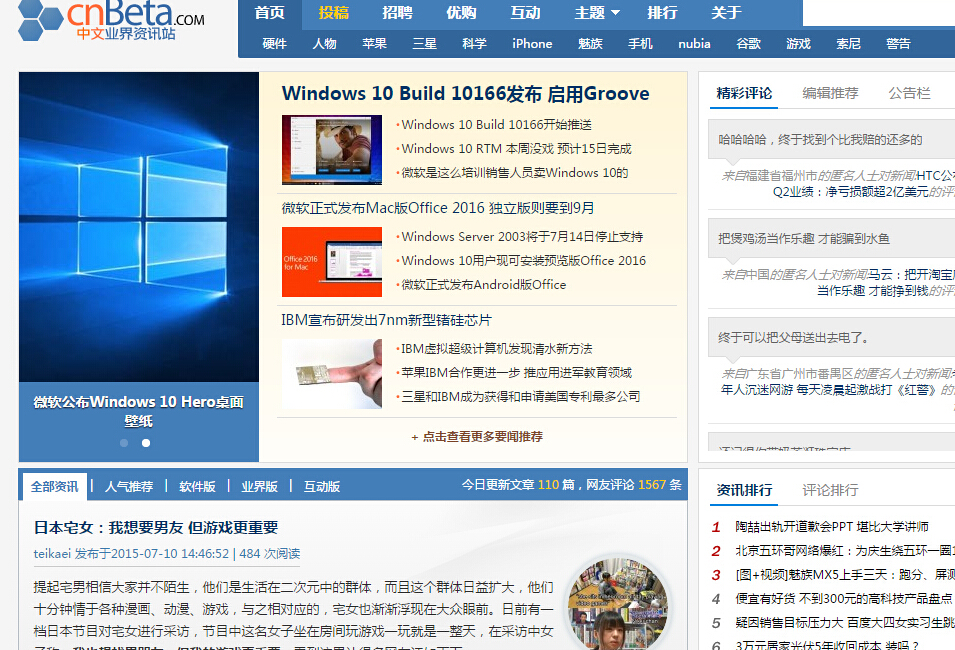Viewport: 955px width, 650px height.
Task: Click the cnBeta.COM site logo
Action: pos(111,21)
